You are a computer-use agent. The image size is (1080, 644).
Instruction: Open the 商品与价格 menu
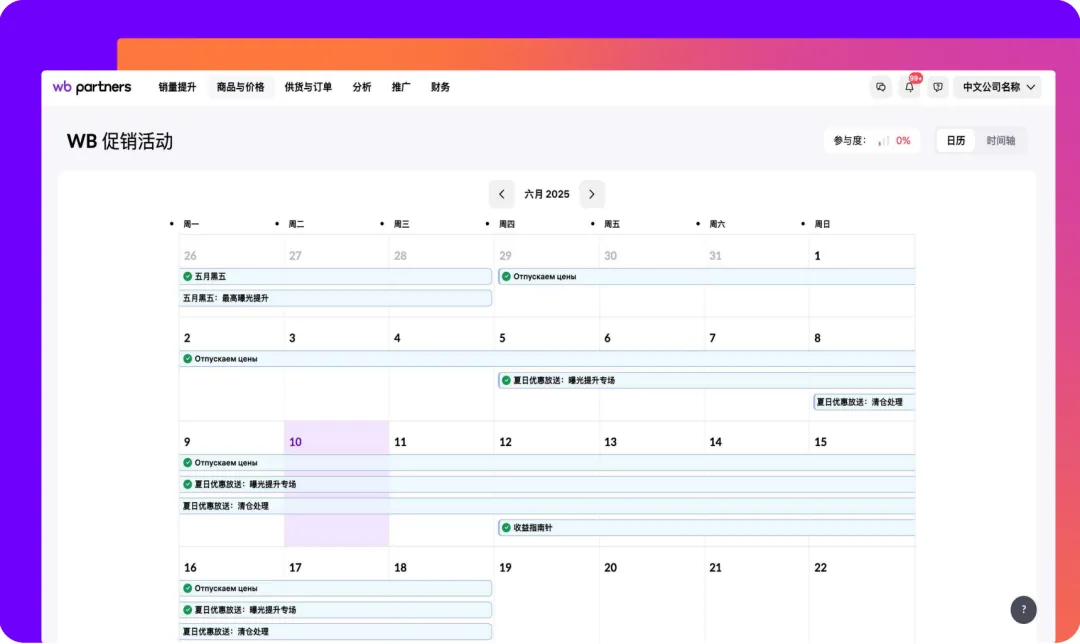(x=240, y=87)
